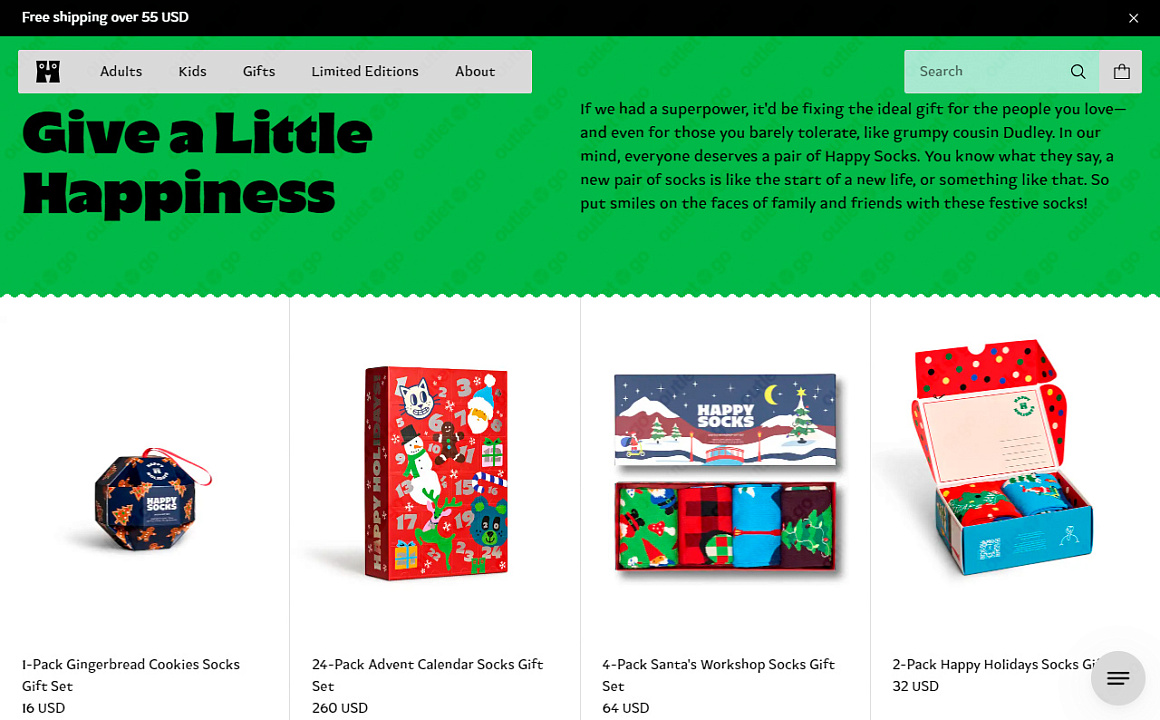
Task: Open the Advent Calendar box product image
Action: pyautogui.click(x=436, y=474)
